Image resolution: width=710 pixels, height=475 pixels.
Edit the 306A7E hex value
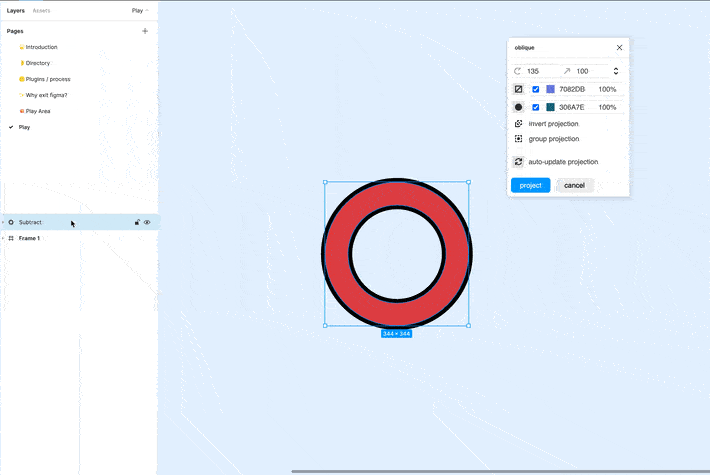(x=571, y=107)
